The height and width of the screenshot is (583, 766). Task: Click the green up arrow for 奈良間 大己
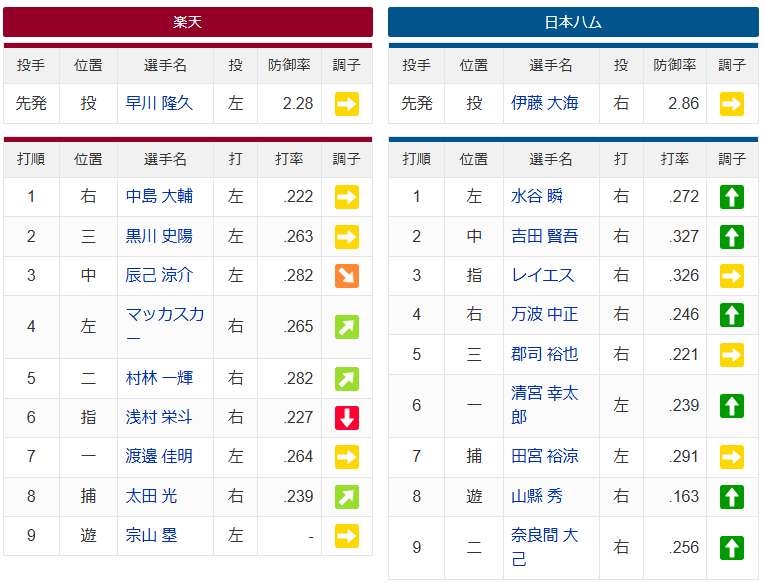(x=732, y=548)
